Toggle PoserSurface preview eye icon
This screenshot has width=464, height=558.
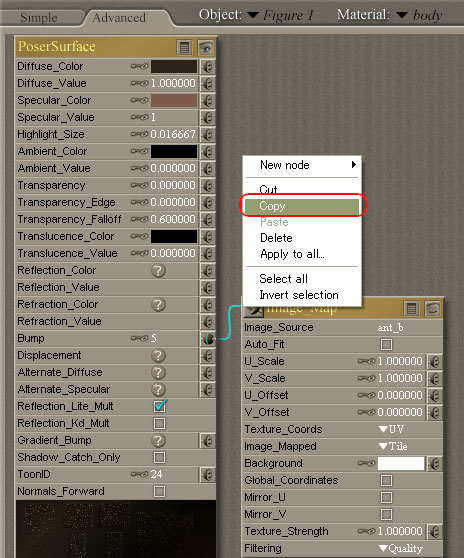coord(206,47)
